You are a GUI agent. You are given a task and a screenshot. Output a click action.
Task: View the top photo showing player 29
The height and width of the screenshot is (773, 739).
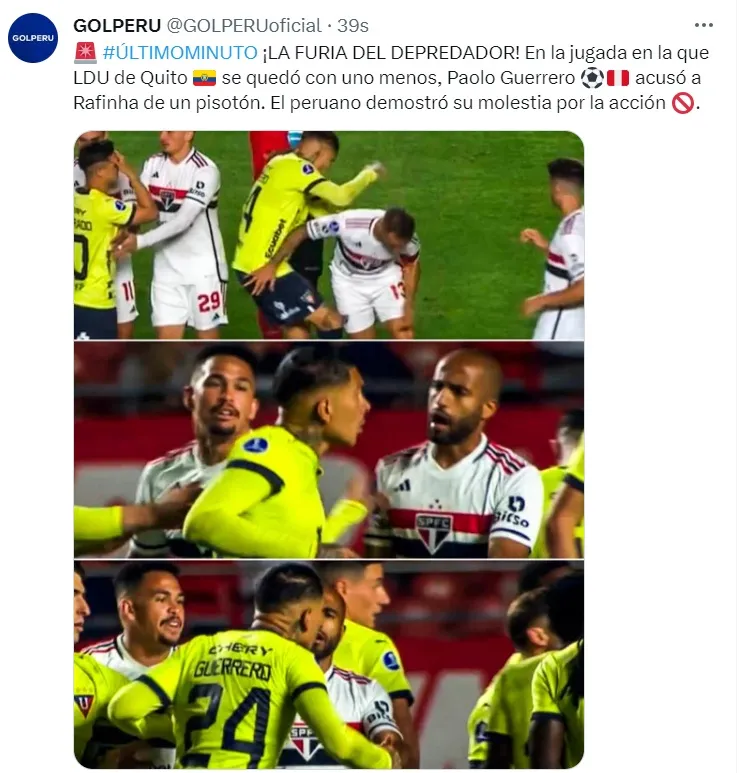coord(329,235)
